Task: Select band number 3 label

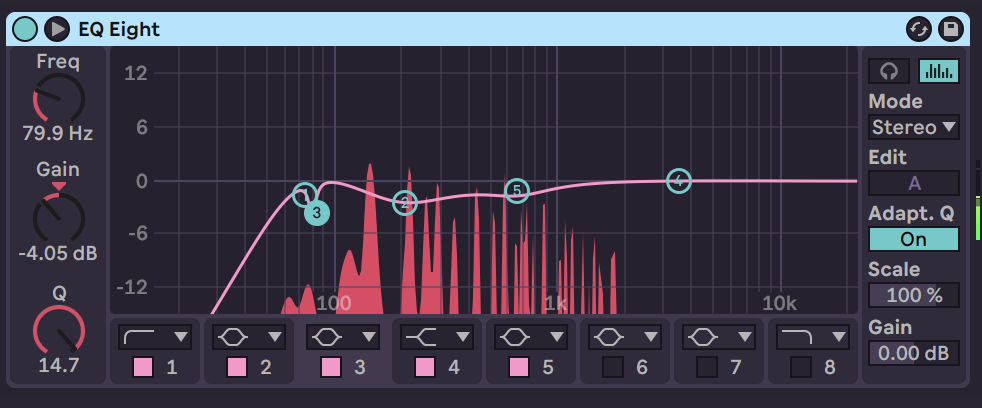Action: (359, 367)
